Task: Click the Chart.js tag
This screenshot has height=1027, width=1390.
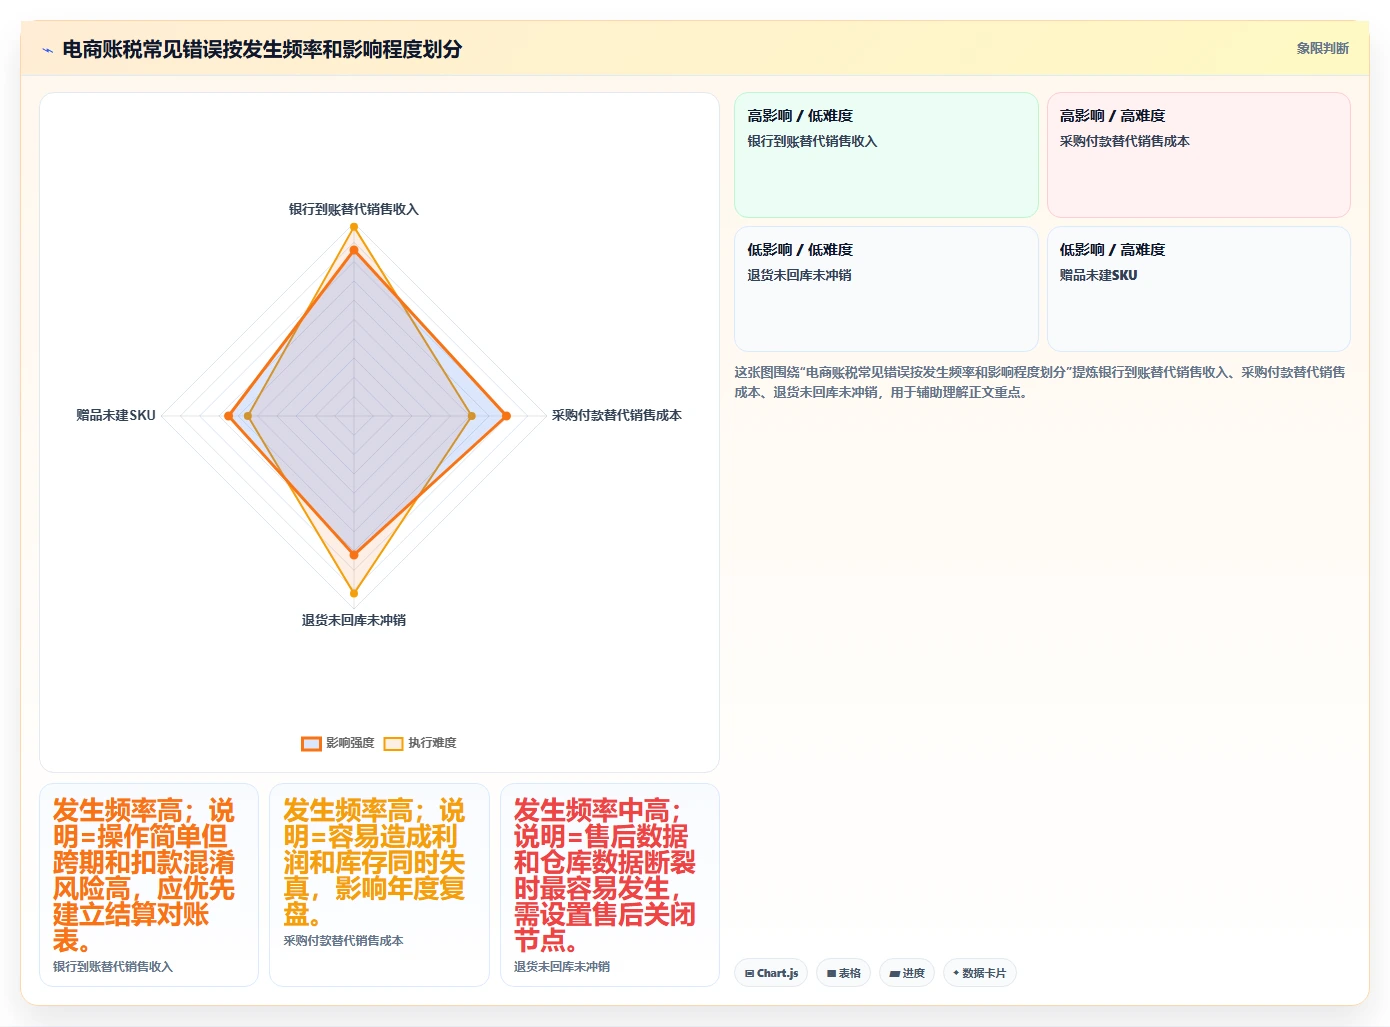Action: click(771, 973)
